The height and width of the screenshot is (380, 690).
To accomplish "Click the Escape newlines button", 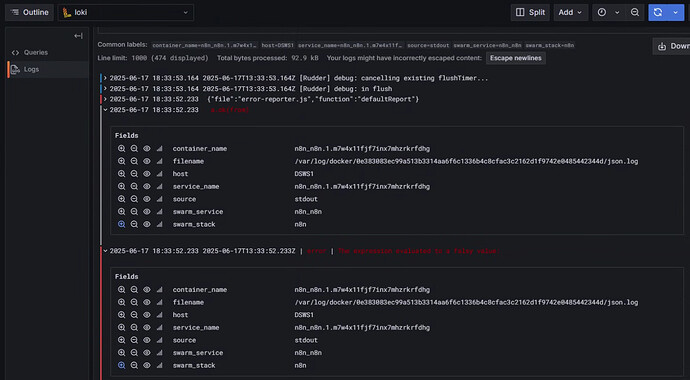I will tap(516, 58).
